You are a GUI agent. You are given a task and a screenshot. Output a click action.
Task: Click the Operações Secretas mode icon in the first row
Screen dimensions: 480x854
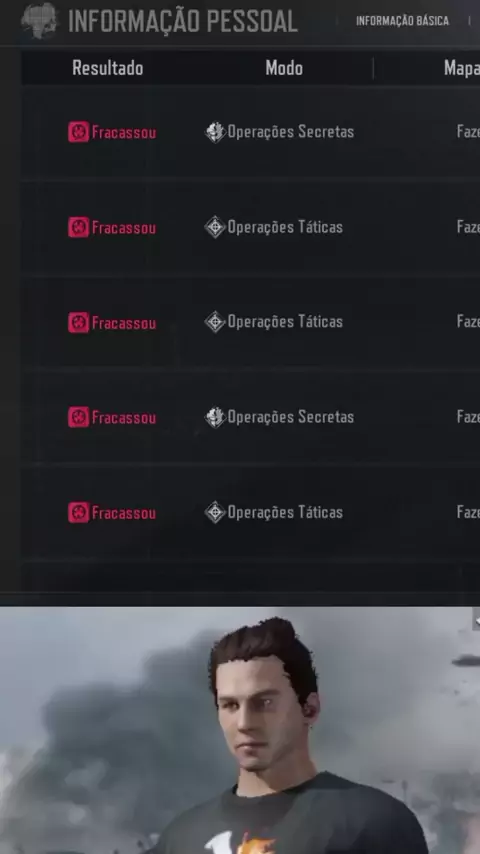(215, 132)
